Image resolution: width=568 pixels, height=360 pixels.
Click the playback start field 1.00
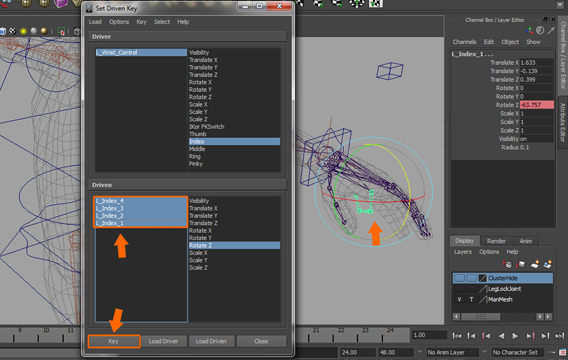point(429,335)
